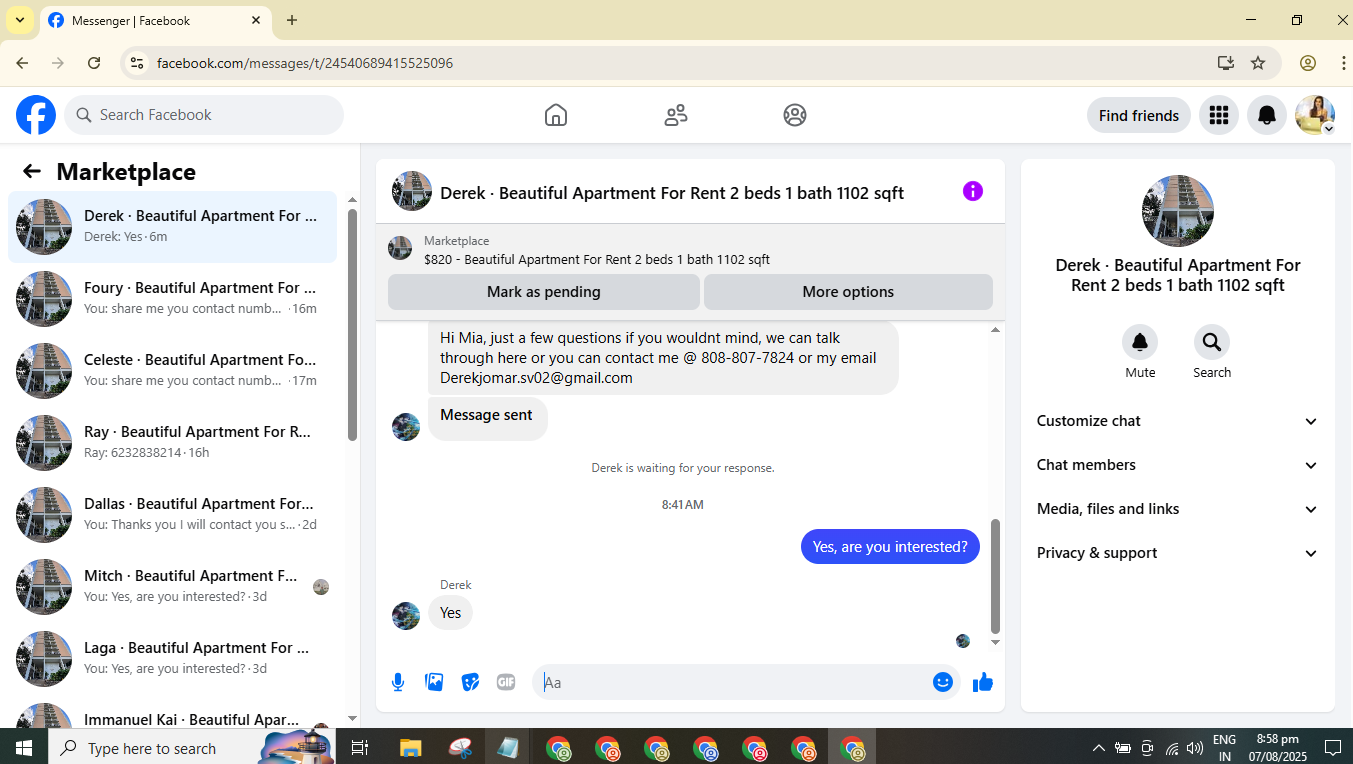This screenshot has width=1353, height=764.
Task: Open the Notifications bell
Action: [1267, 115]
